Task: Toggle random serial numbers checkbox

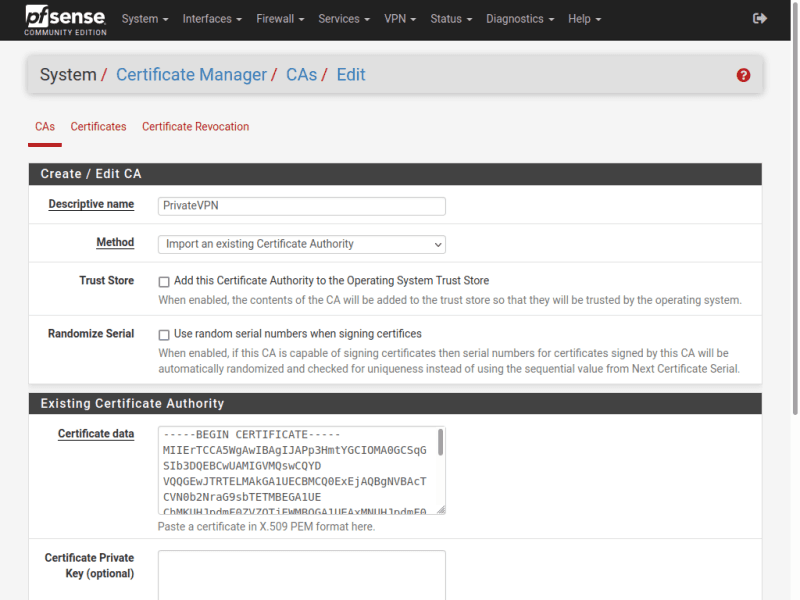Action: [164, 335]
